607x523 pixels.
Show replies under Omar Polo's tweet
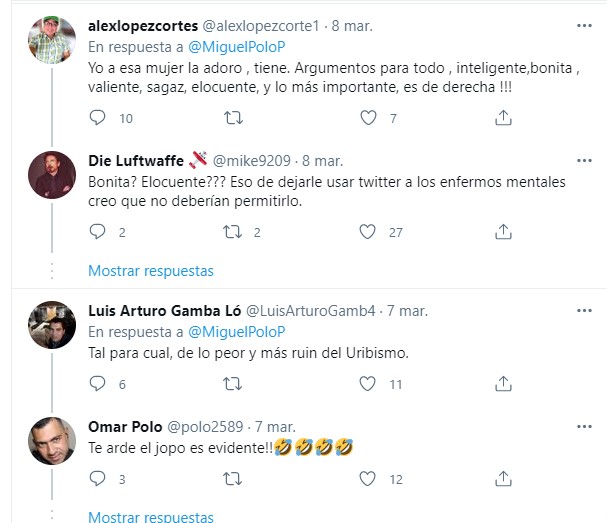click(150, 517)
